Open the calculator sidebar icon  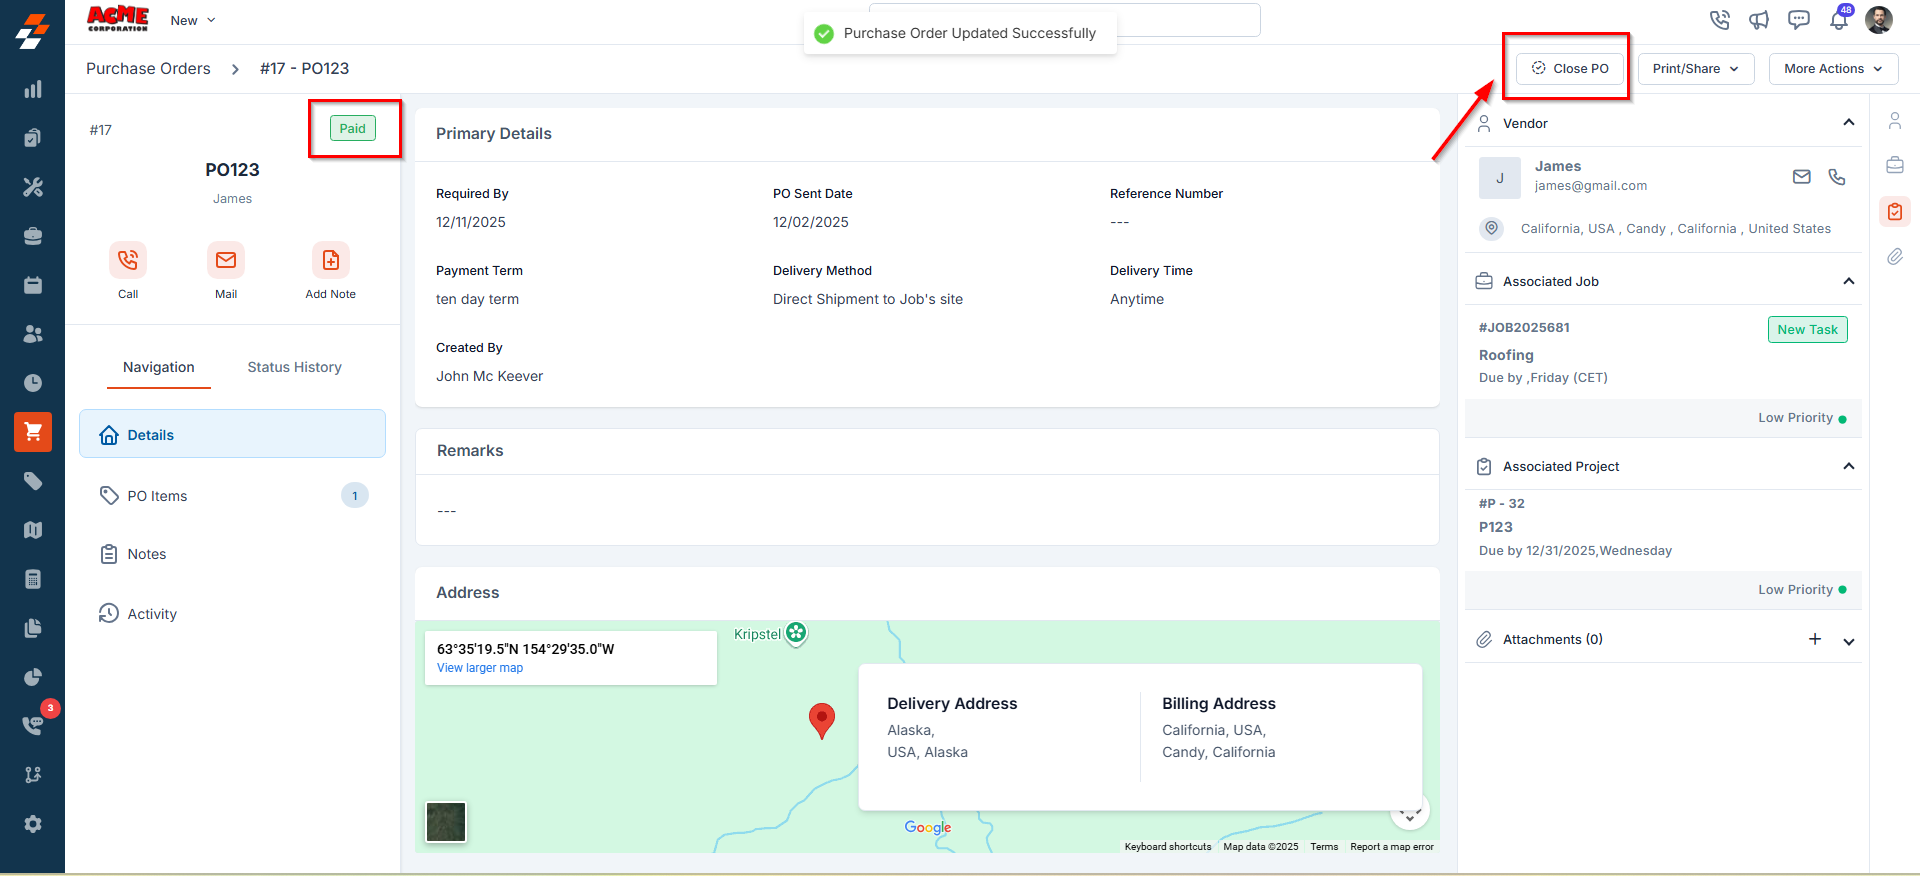tap(33, 579)
